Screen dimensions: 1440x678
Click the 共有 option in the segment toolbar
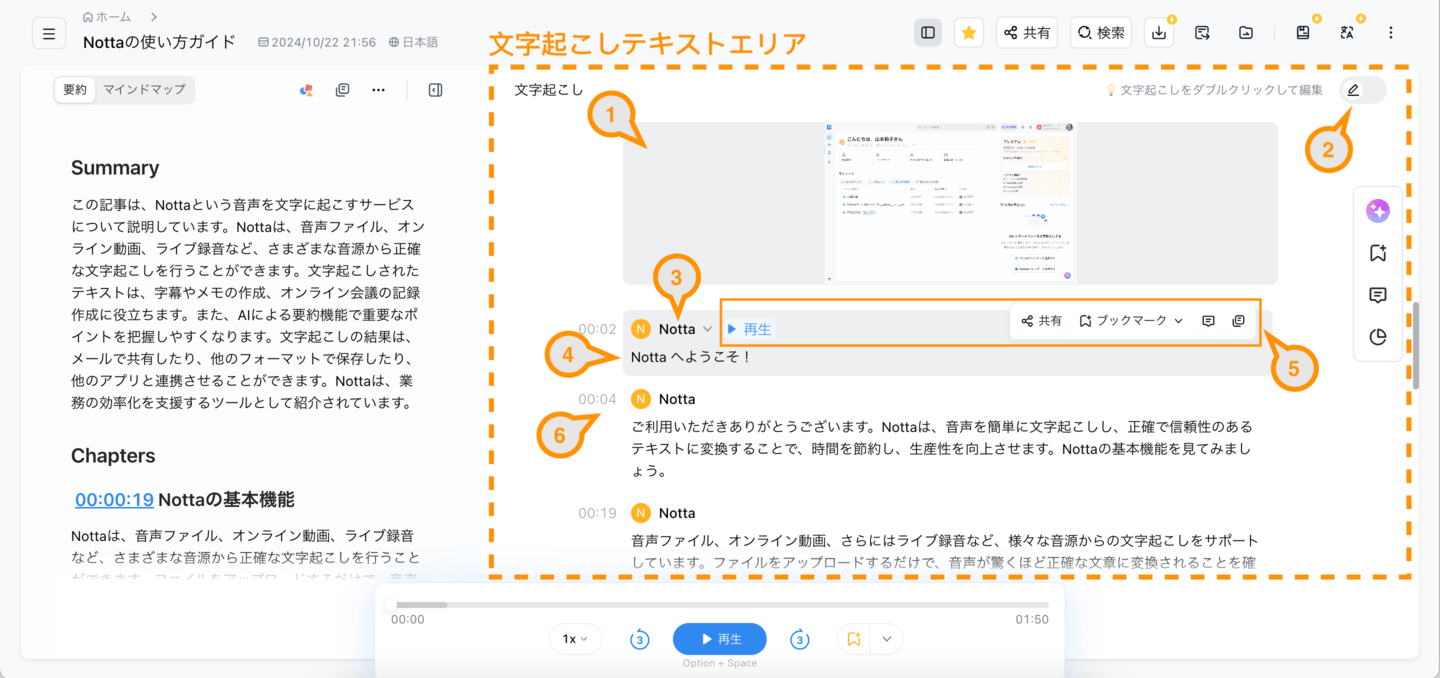click(x=1042, y=321)
